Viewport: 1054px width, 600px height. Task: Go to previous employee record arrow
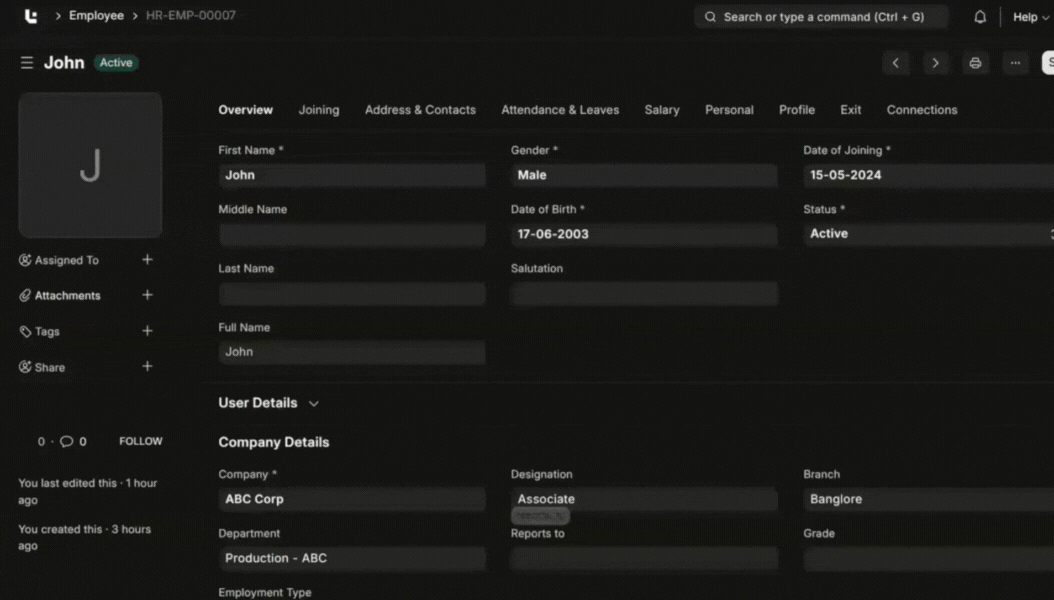coord(895,63)
